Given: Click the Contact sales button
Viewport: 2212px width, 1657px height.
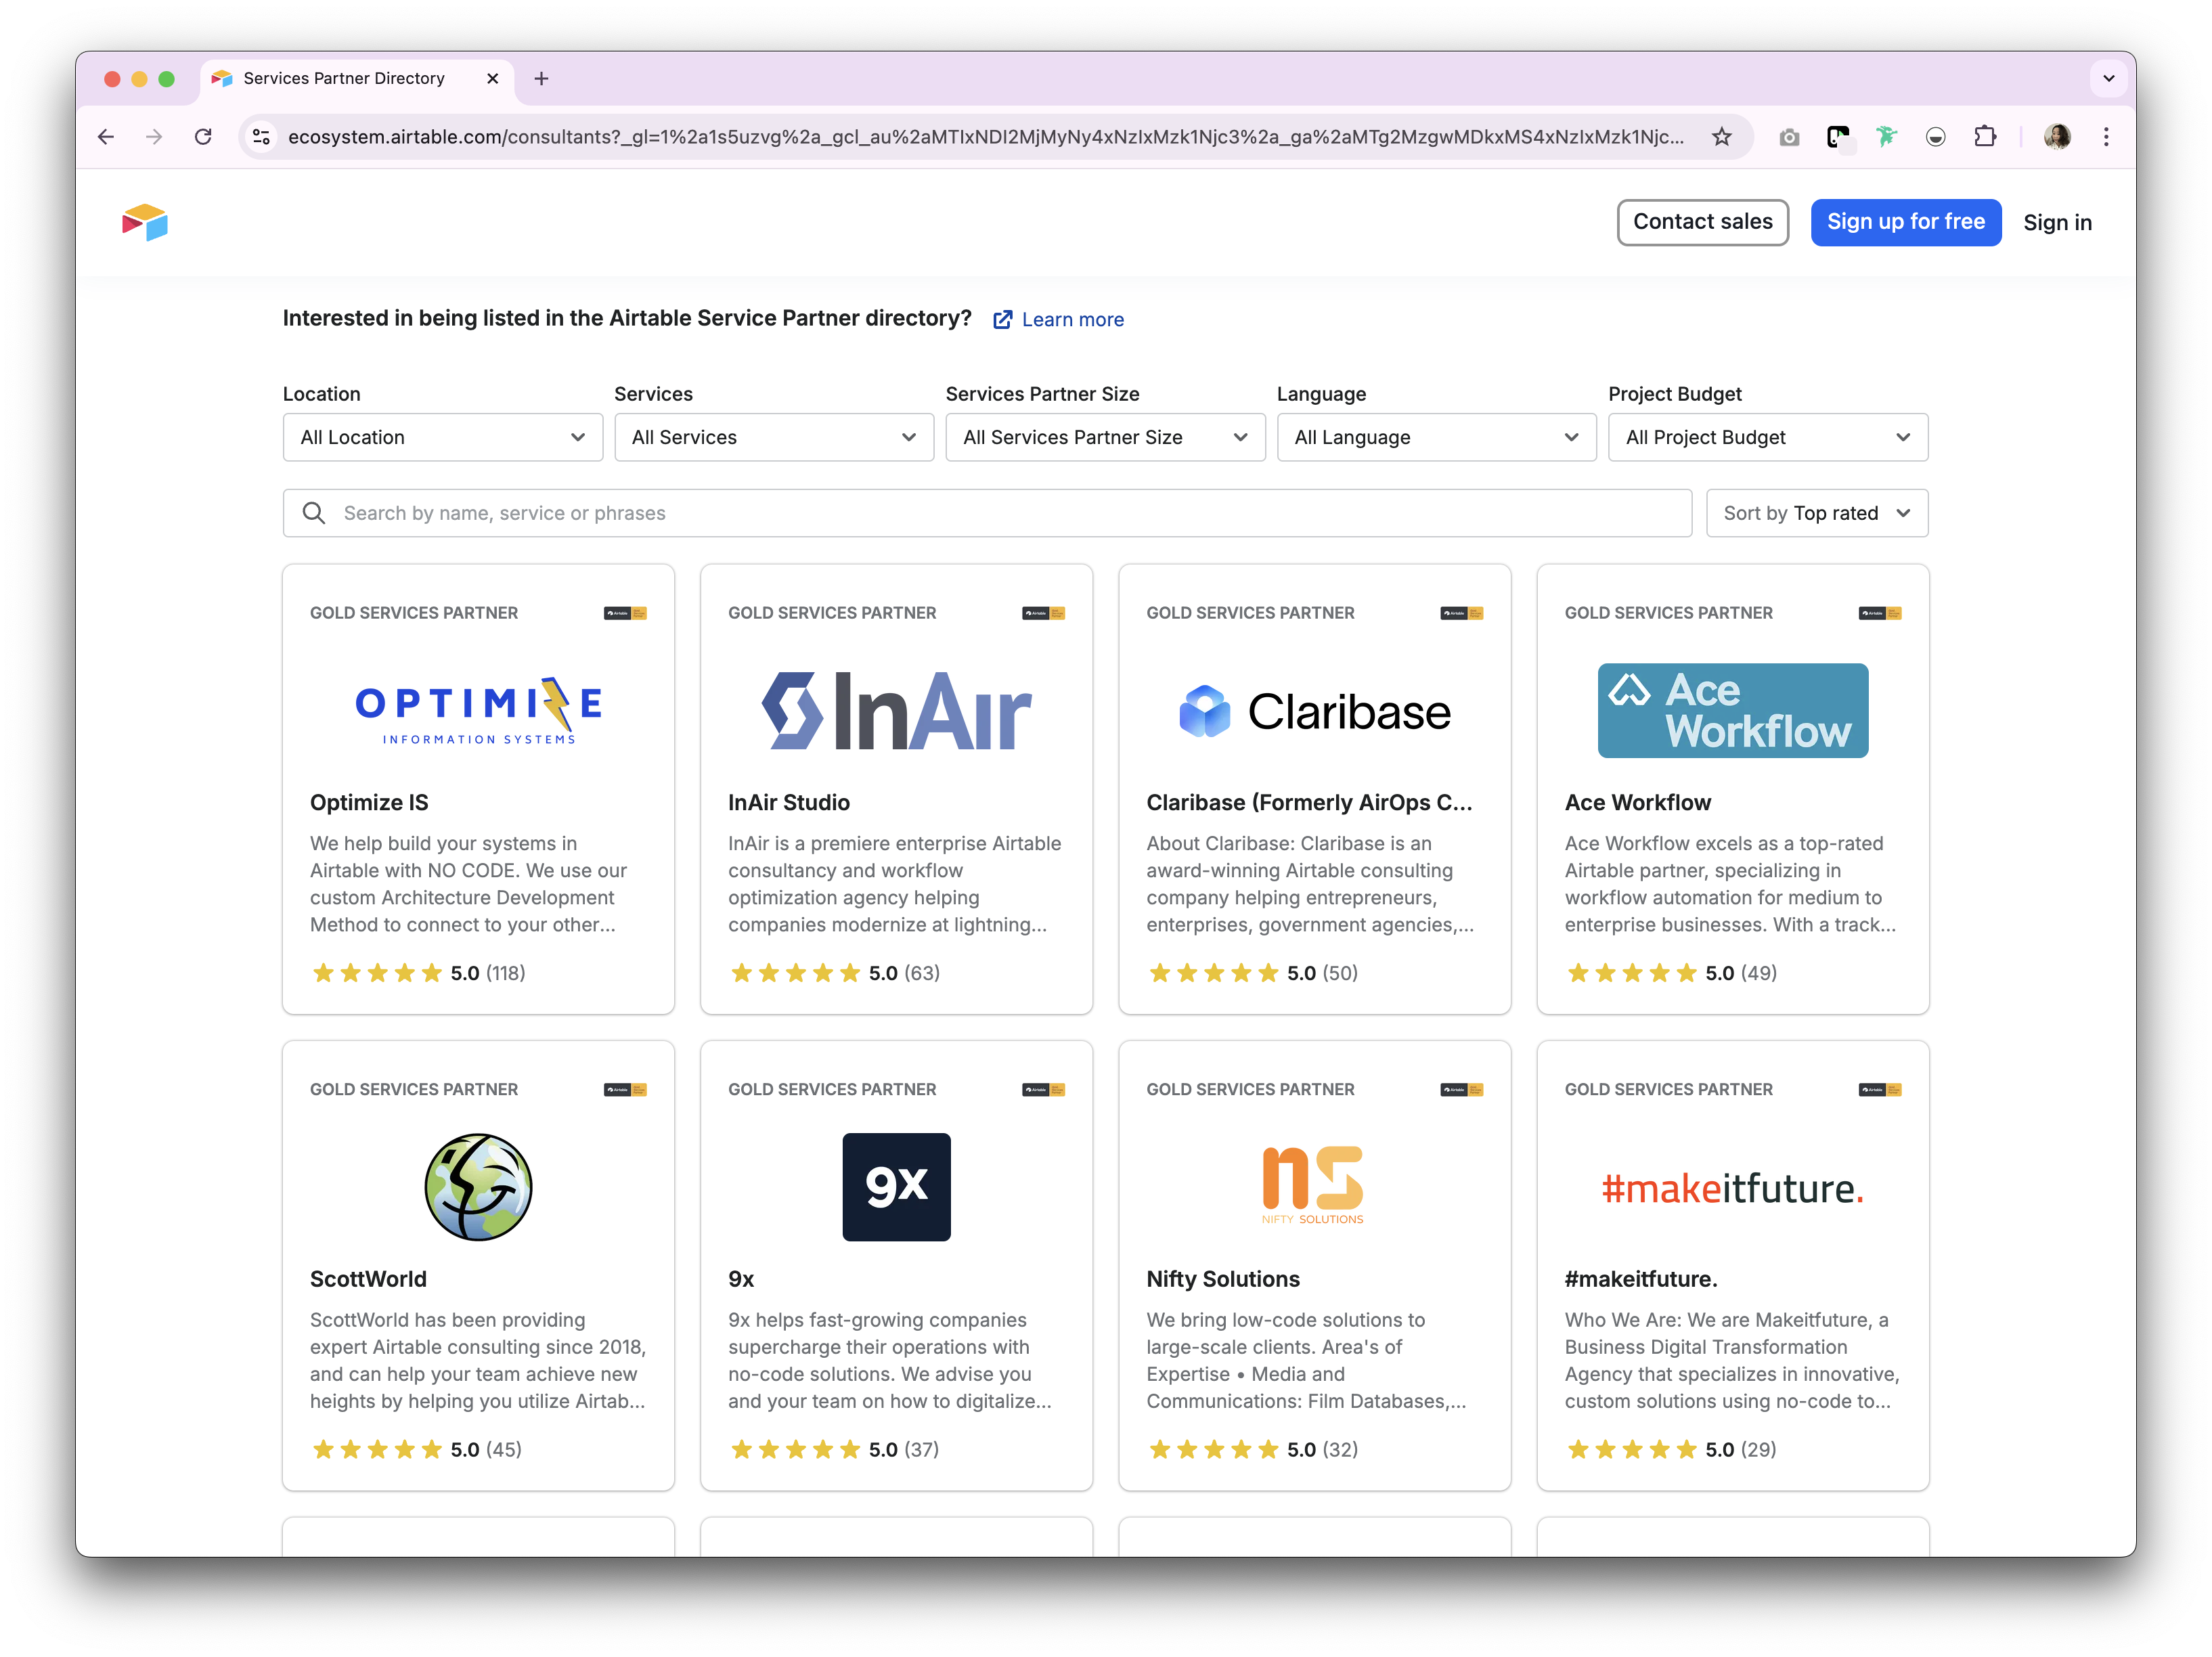Looking at the screenshot, I should point(1702,222).
